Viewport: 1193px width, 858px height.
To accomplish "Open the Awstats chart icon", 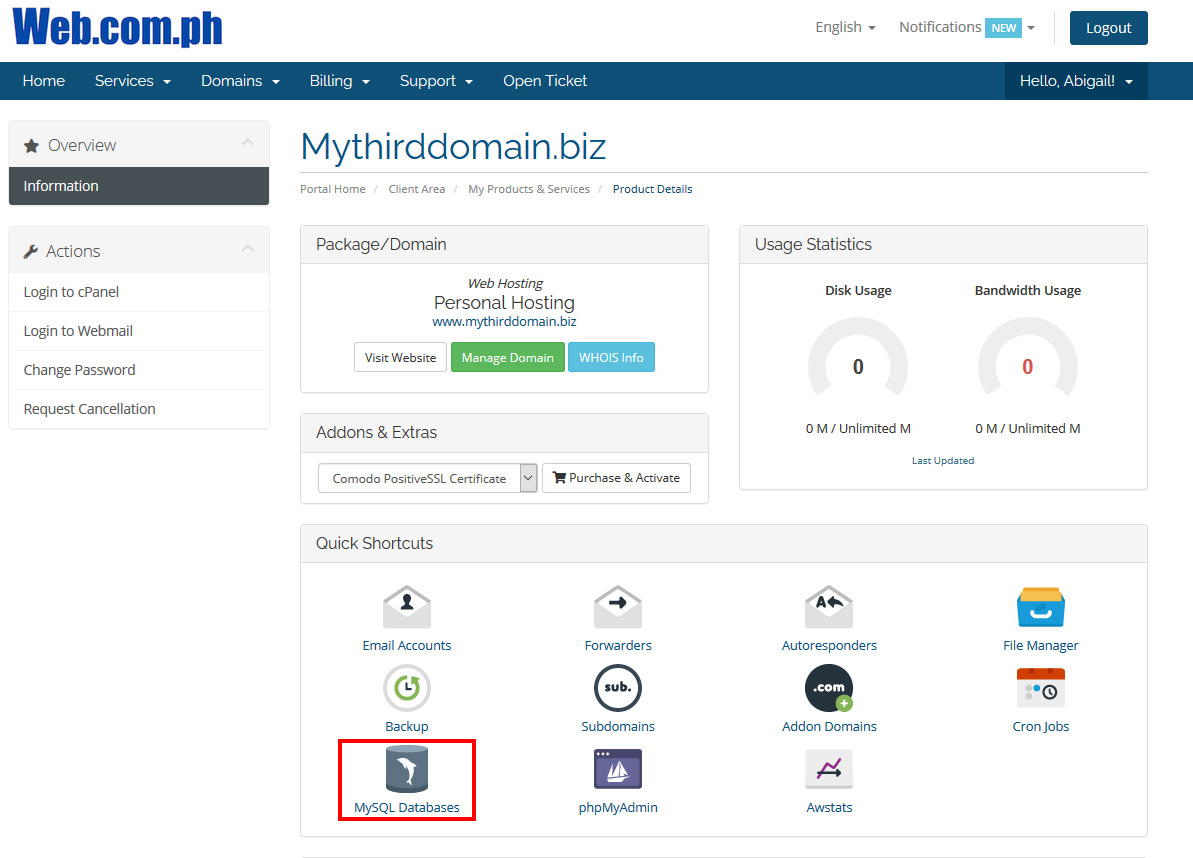I will [x=829, y=769].
